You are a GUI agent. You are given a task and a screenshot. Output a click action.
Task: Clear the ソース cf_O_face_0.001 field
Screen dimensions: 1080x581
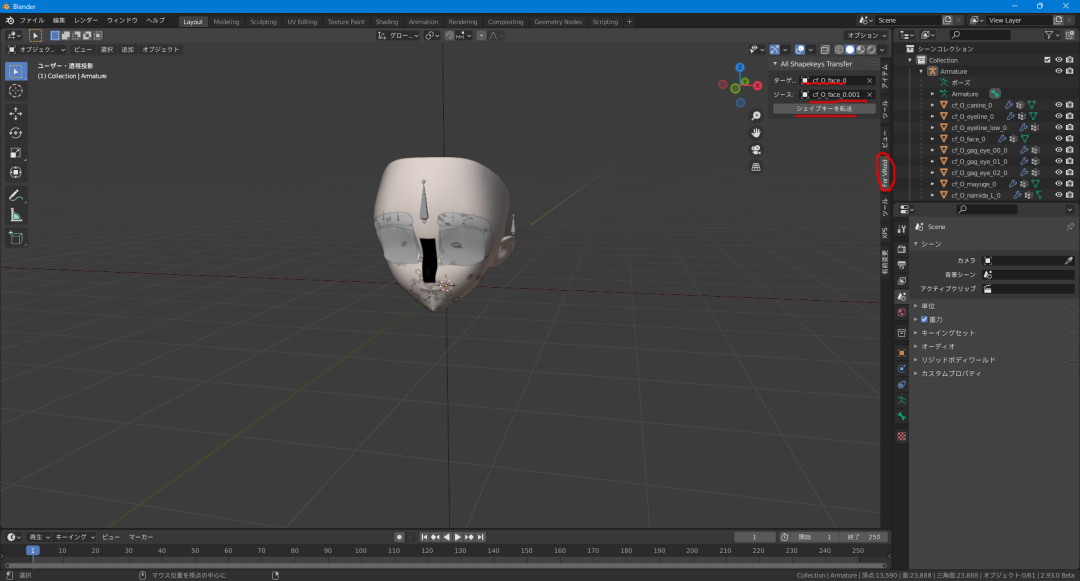(869, 94)
